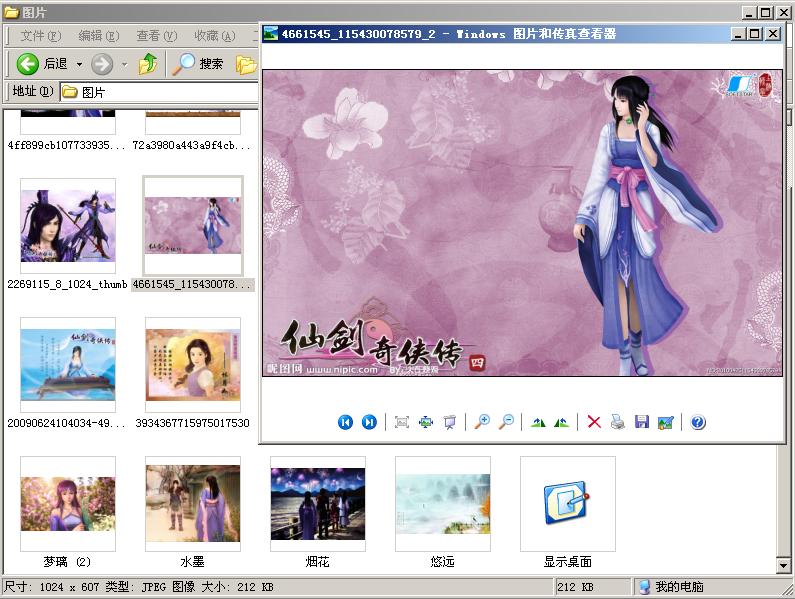Rotate image clockwise
Image resolution: width=795 pixels, height=599 pixels.
[x=538, y=422]
